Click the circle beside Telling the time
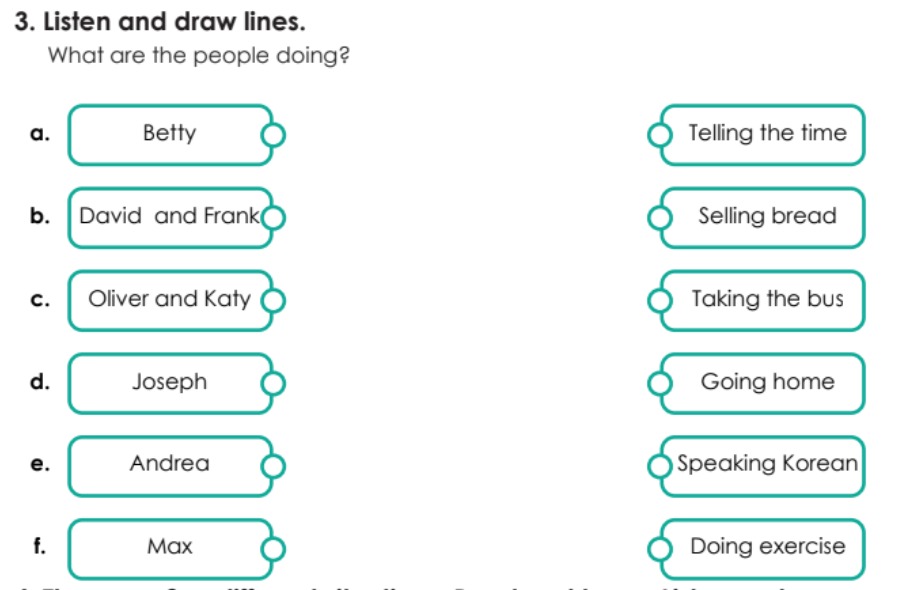898x590 pixels. coord(660,135)
